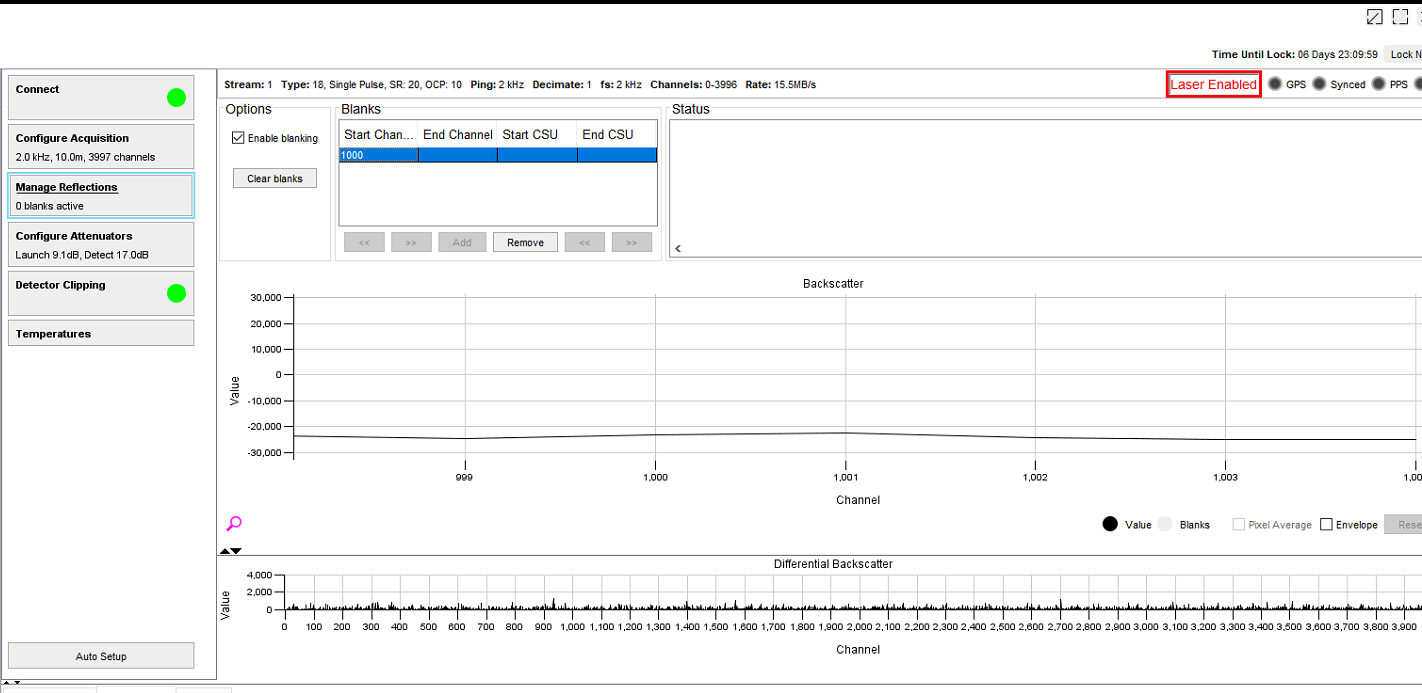Screen dimensions: 1422x693
Task: Click the forward channel navigation arrows
Action: 411,241
